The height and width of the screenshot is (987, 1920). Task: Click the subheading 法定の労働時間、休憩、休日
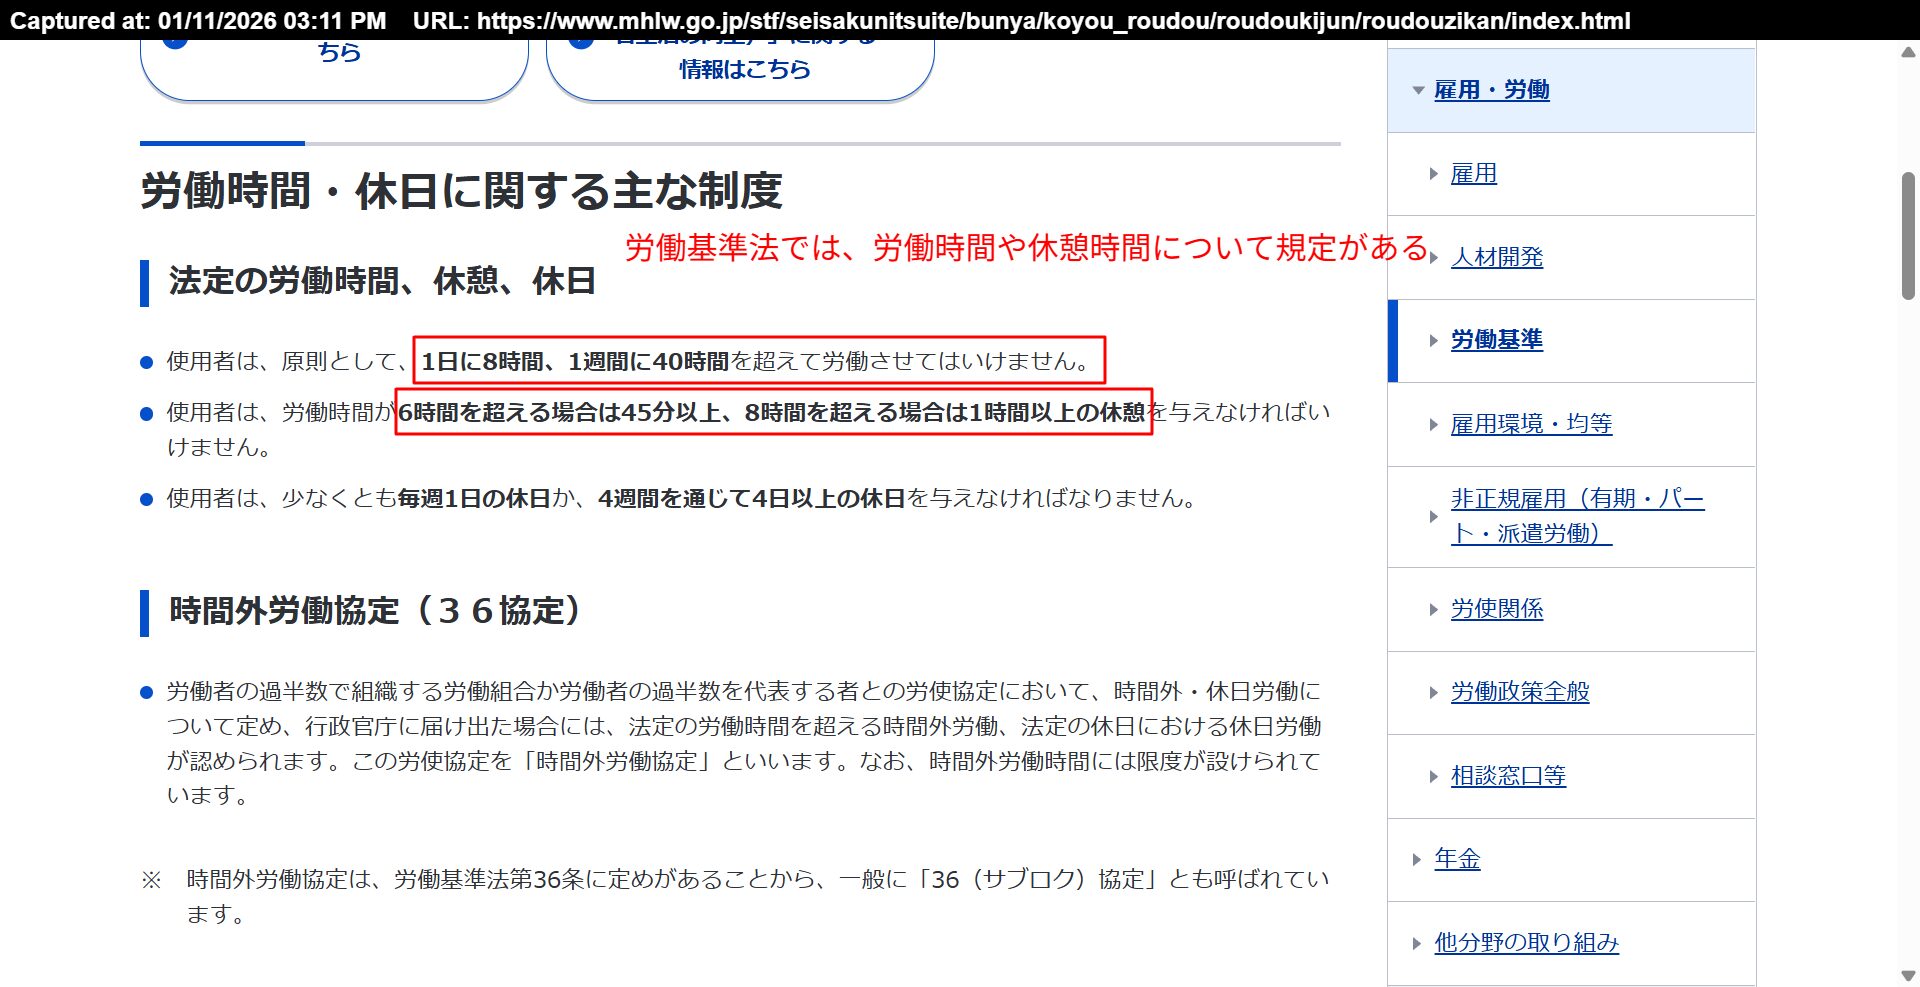click(x=382, y=281)
